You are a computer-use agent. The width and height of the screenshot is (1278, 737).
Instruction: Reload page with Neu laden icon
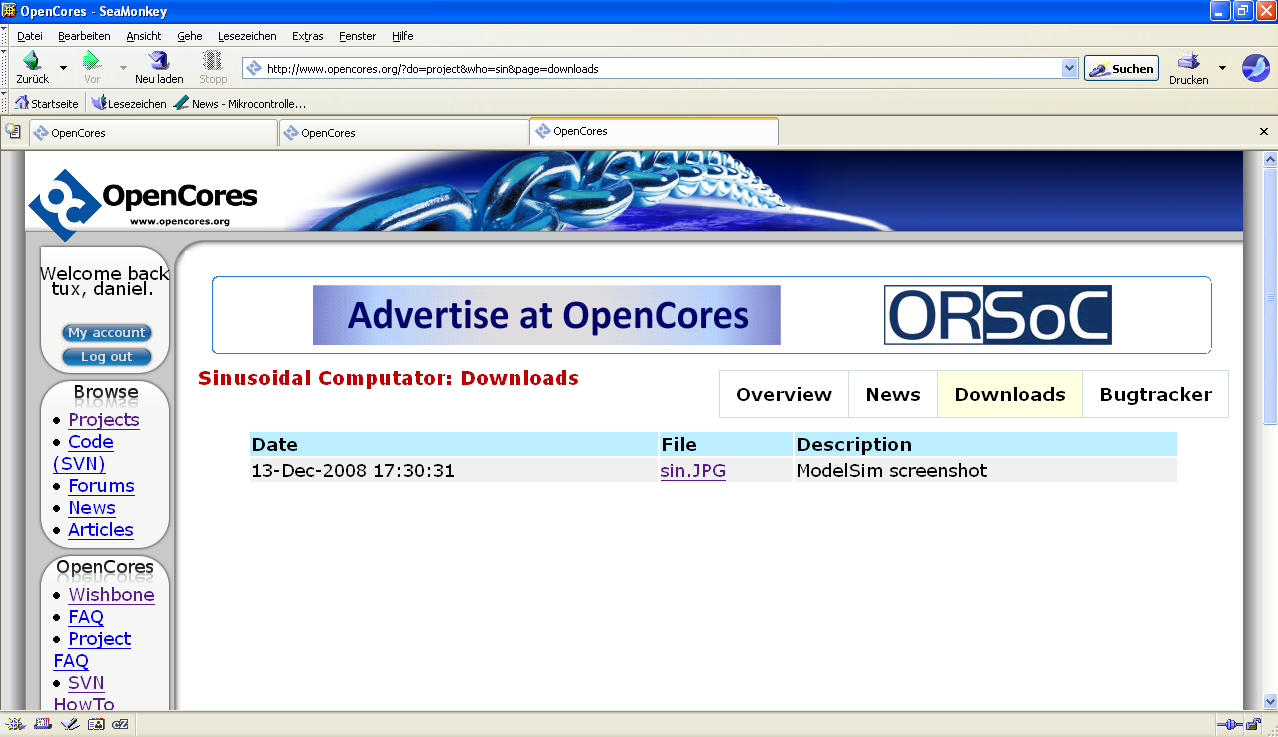159,61
